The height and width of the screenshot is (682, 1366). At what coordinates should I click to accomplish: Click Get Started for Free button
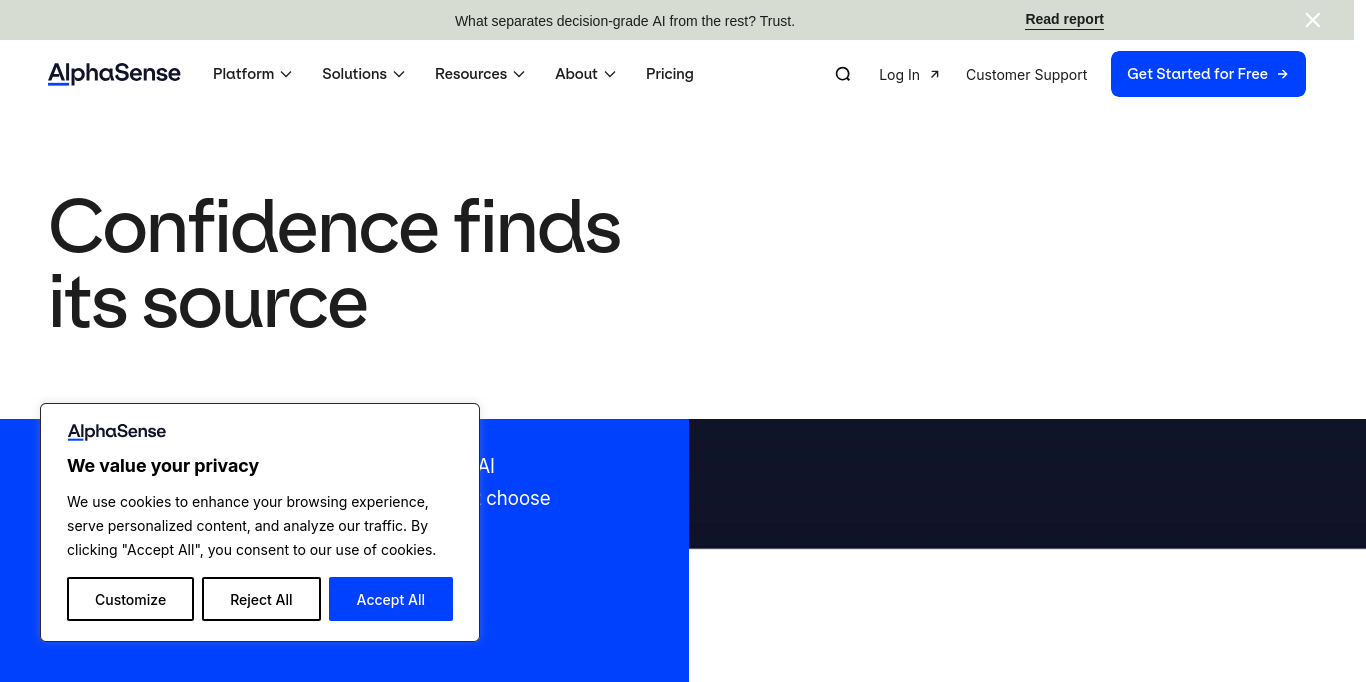point(1208,74)
